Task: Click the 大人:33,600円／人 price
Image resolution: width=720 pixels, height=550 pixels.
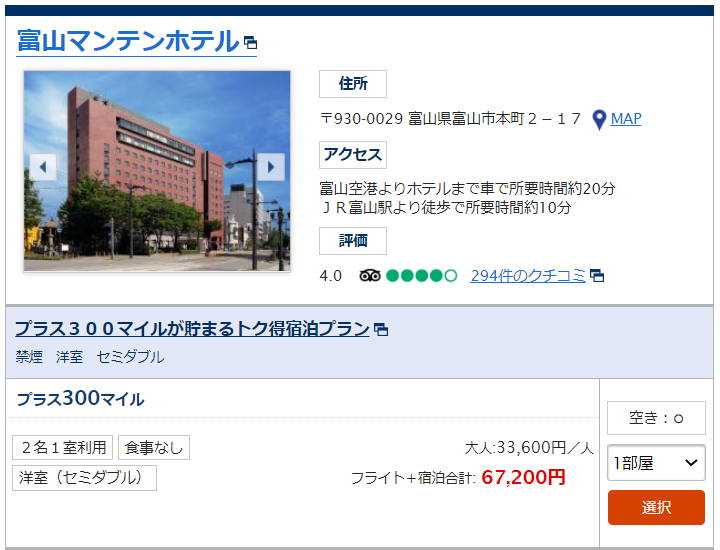Action: click(x=529, y=448)
